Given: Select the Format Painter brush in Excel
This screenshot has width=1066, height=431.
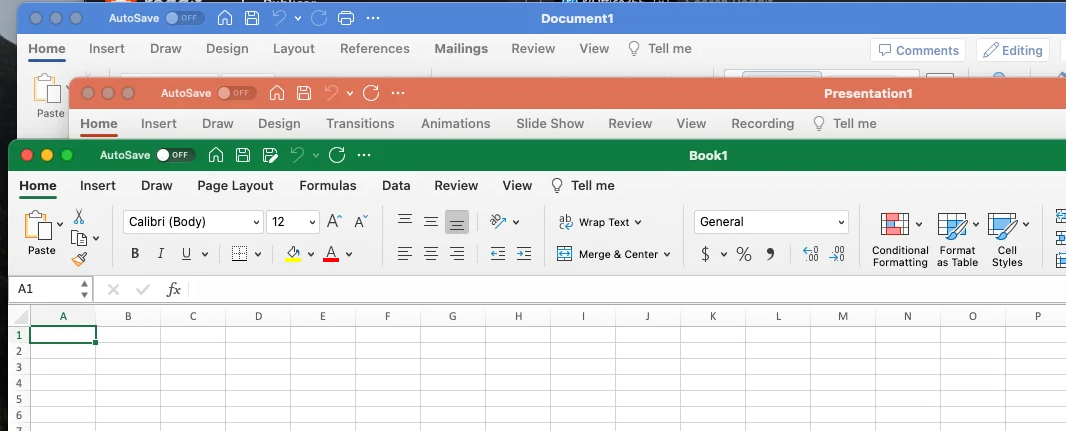Looking at the screenshot, I should click(x=79, y=259).
